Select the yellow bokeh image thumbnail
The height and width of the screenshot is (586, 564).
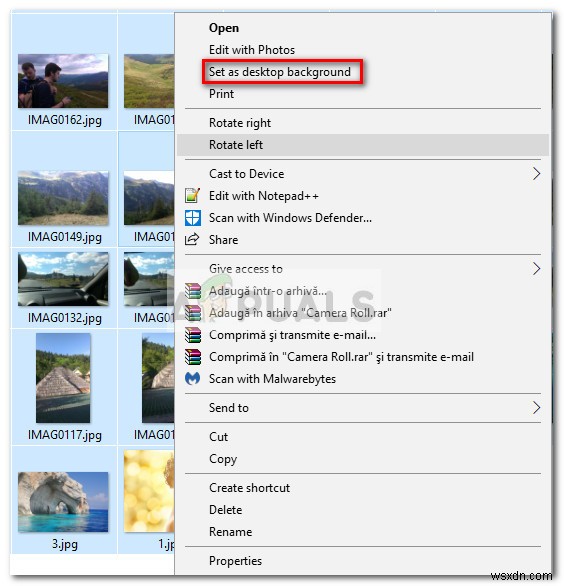click(x=149, y=491)
